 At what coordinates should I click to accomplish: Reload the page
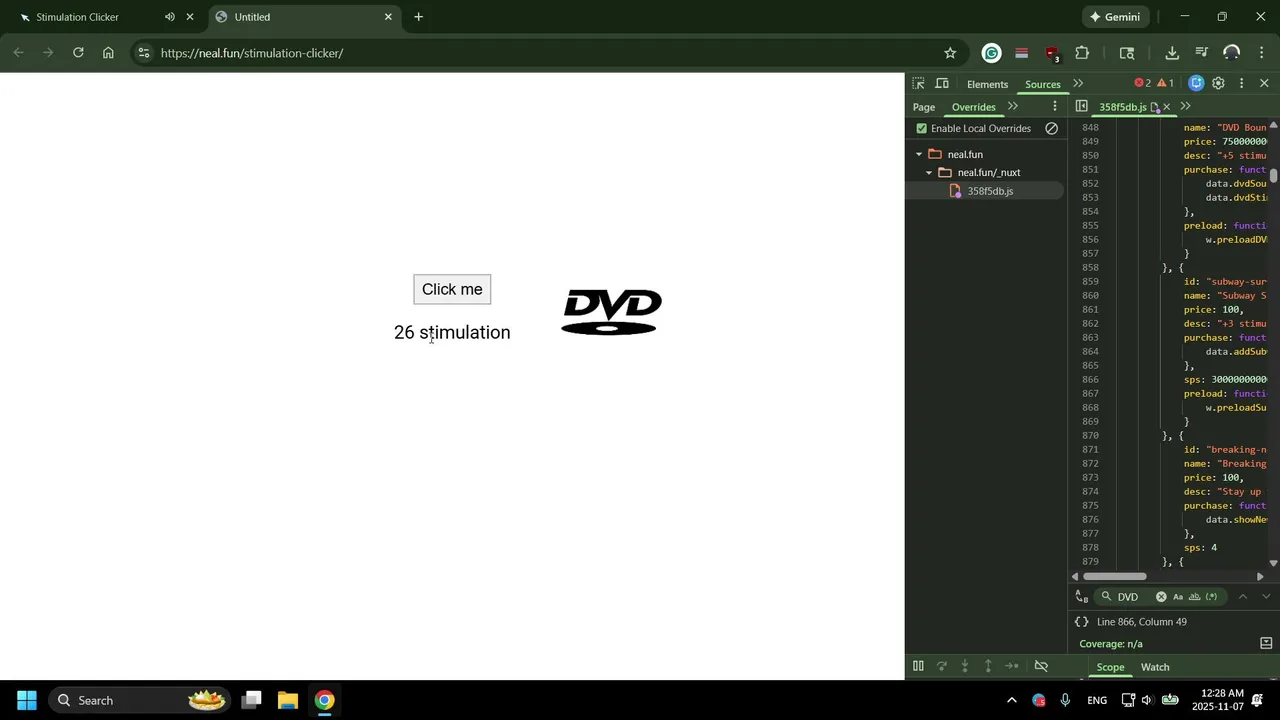pos(78,53)
